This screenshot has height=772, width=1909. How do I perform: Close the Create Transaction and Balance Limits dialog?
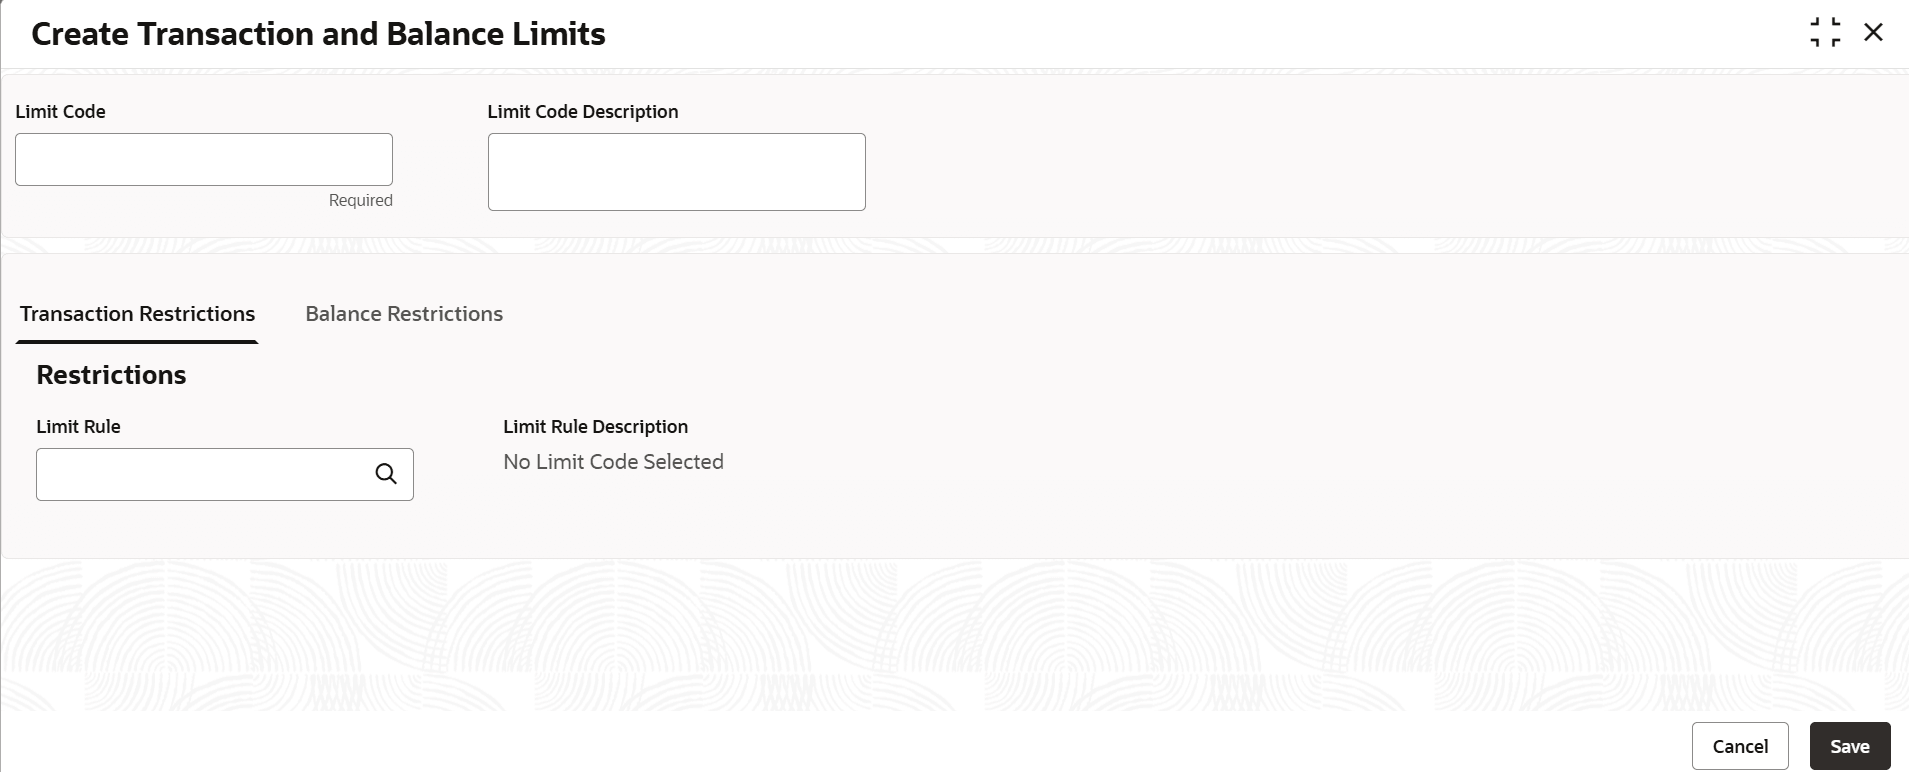1873,32
